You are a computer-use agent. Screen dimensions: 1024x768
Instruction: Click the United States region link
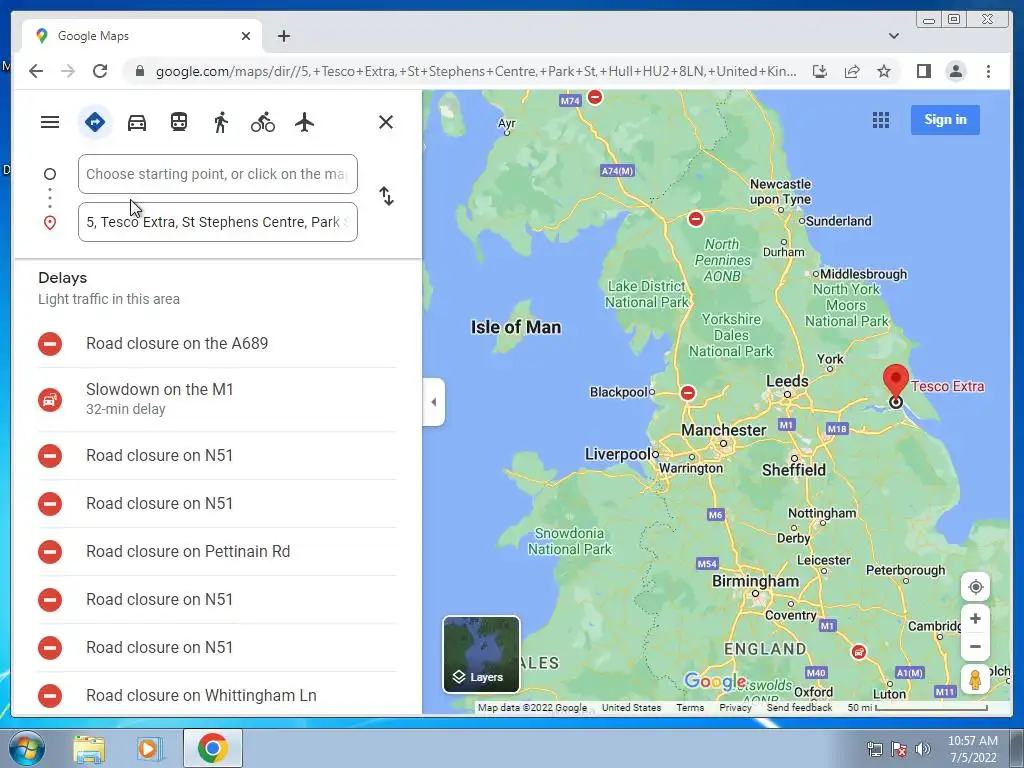click(631, 707)
